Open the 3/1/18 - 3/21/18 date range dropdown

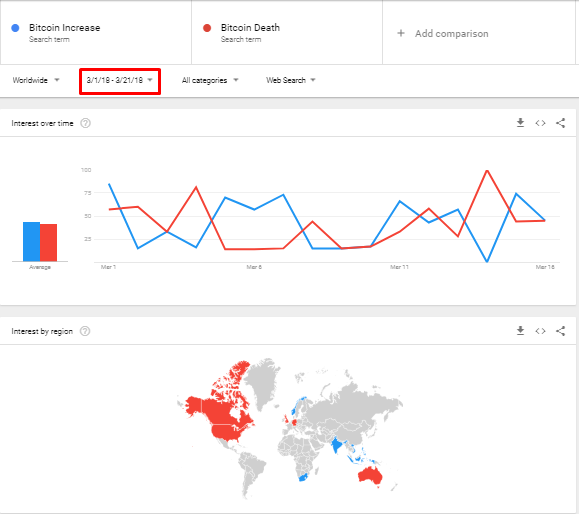coord(120,80)
